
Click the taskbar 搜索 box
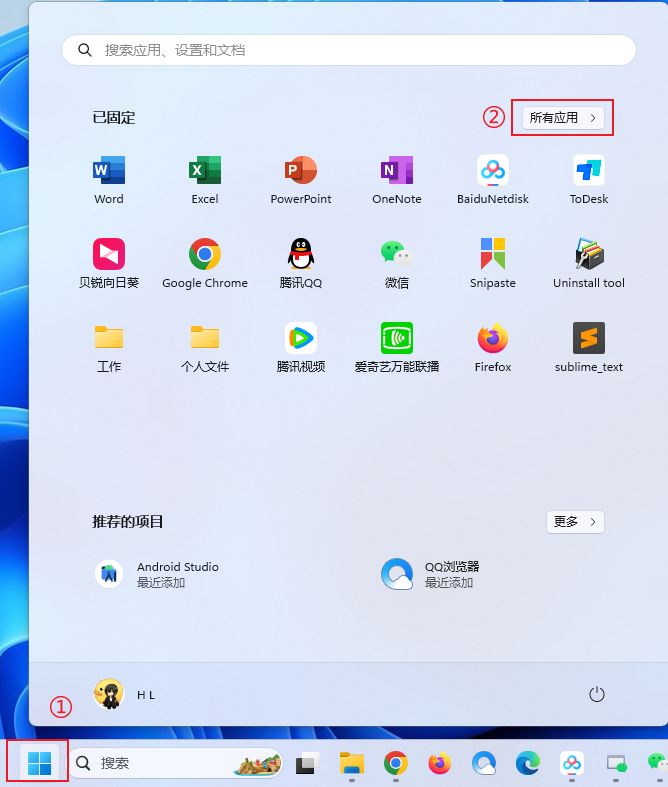click(176, 763)
